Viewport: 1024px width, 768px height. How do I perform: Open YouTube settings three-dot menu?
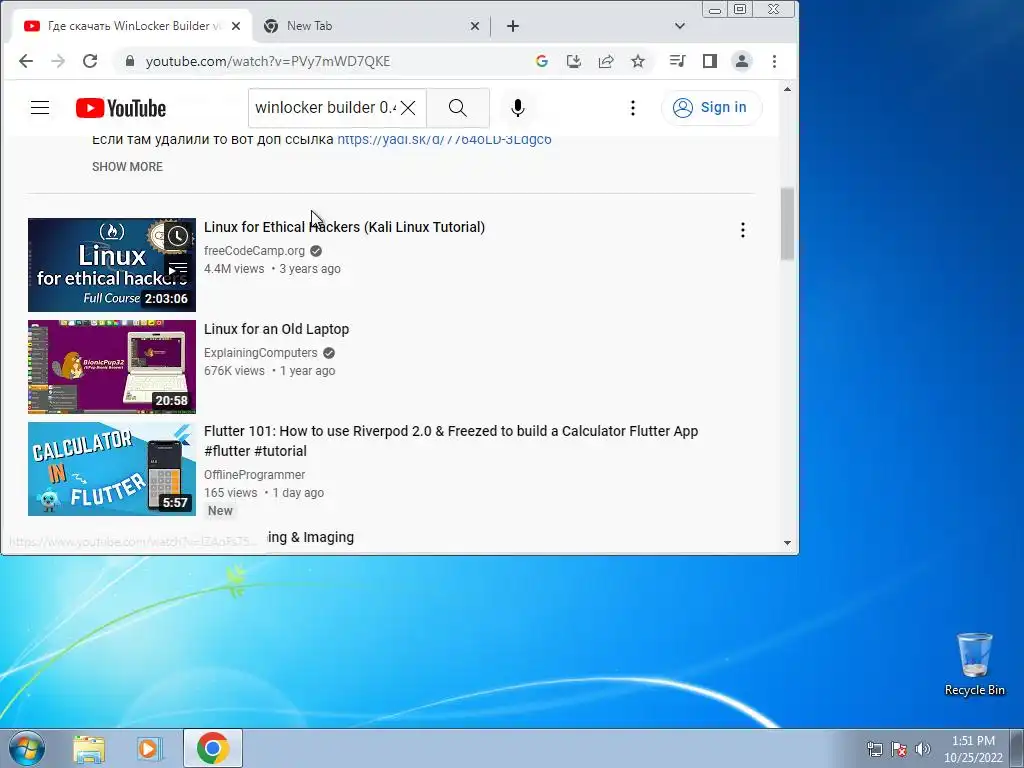[632, 108]
